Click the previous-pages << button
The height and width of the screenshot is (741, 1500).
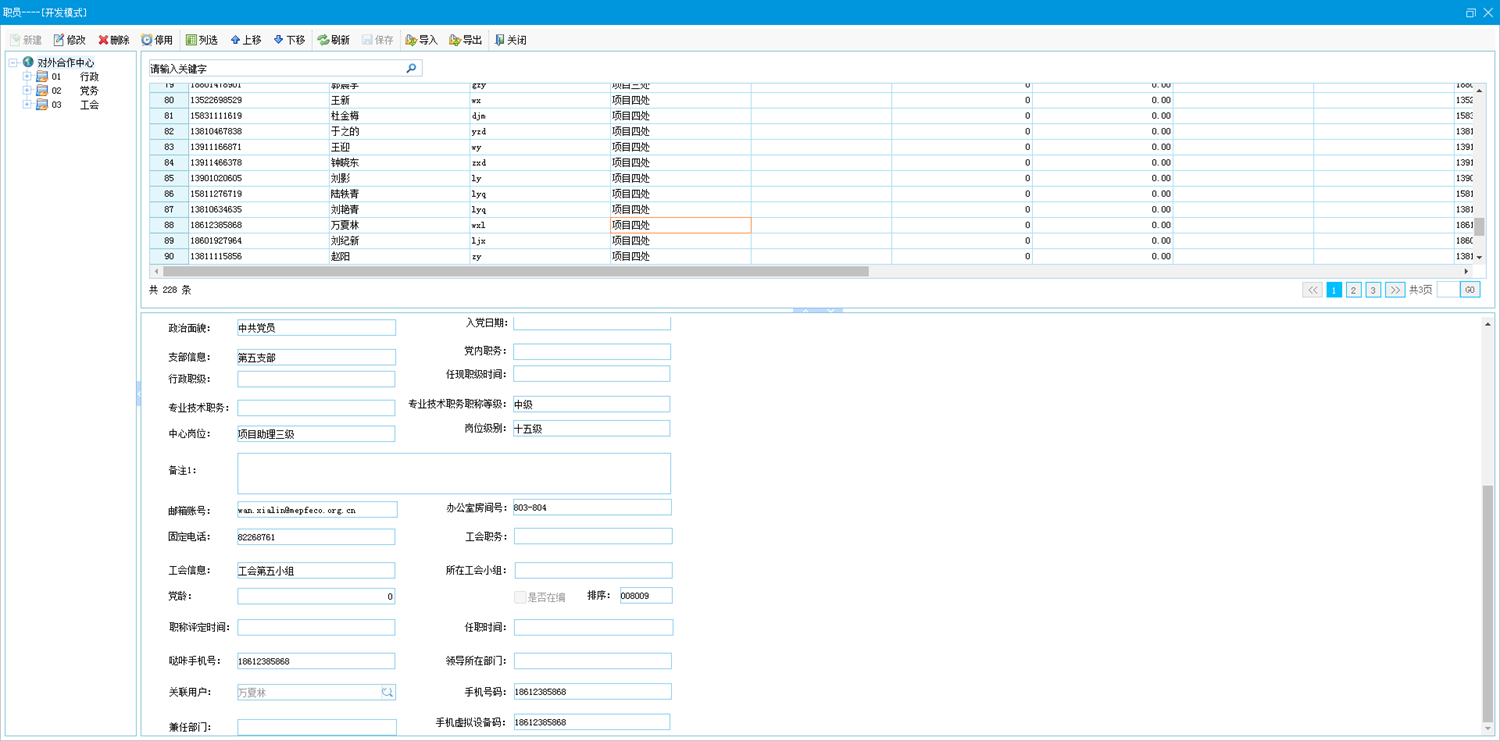tap(1312, 290)
